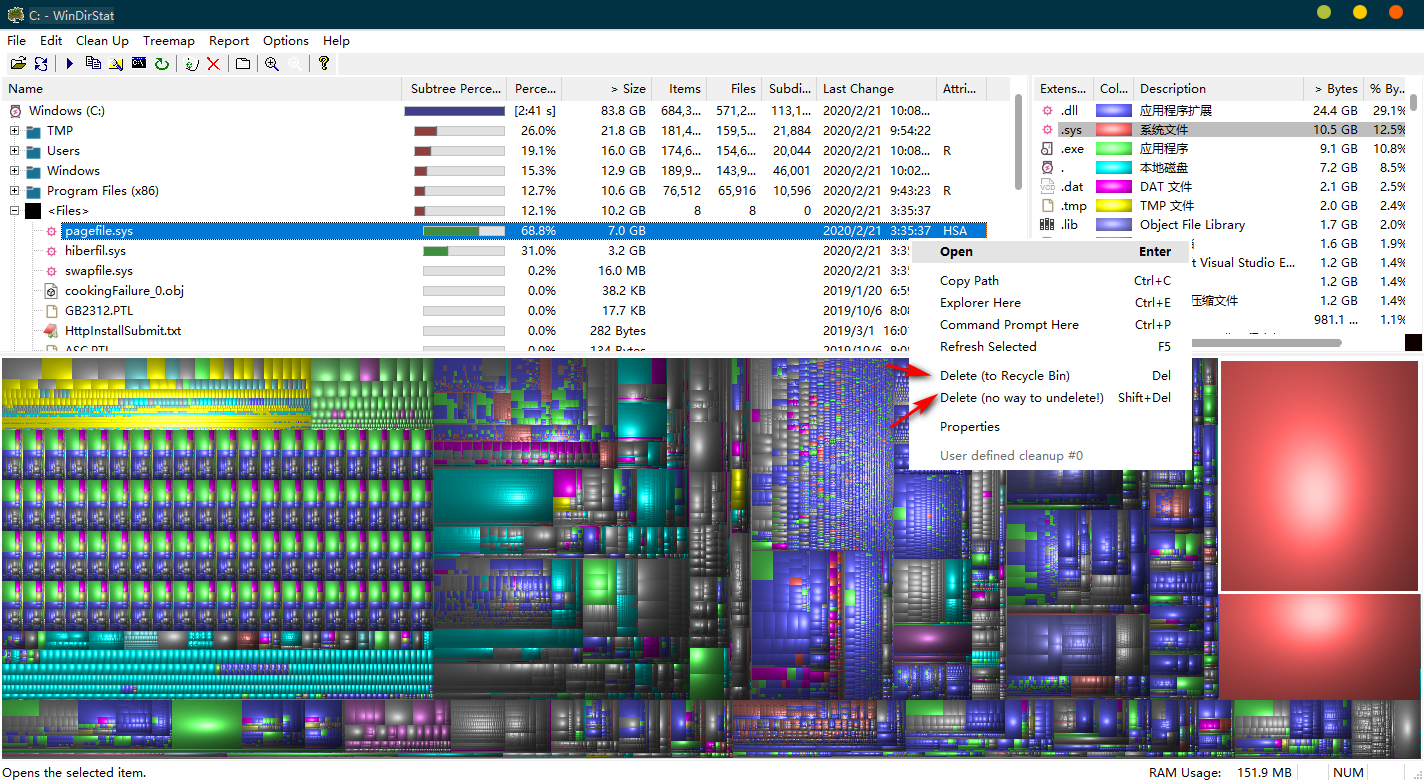
Task: Choose Refresh Selected in context menu
Action: [1051, 347]
